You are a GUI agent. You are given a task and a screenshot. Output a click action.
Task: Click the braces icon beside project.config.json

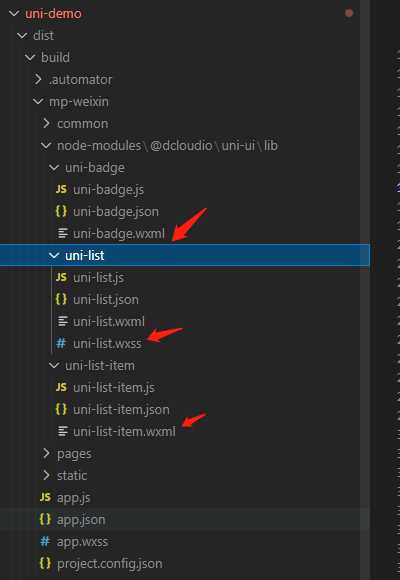pos(45,563)
